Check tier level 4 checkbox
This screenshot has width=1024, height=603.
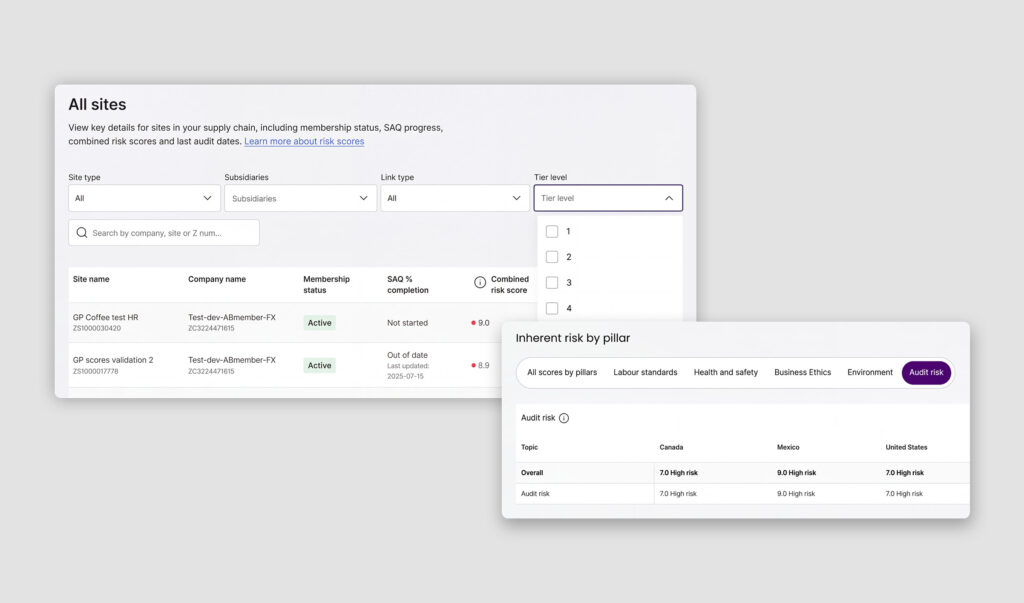552,308
